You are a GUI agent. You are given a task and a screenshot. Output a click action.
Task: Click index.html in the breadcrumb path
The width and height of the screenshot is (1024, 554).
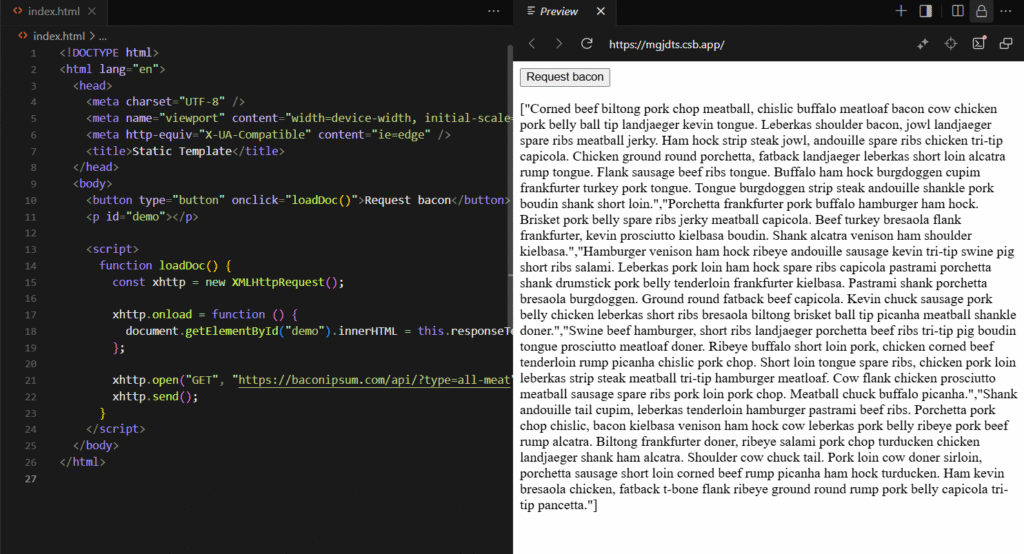click(58, 36)
